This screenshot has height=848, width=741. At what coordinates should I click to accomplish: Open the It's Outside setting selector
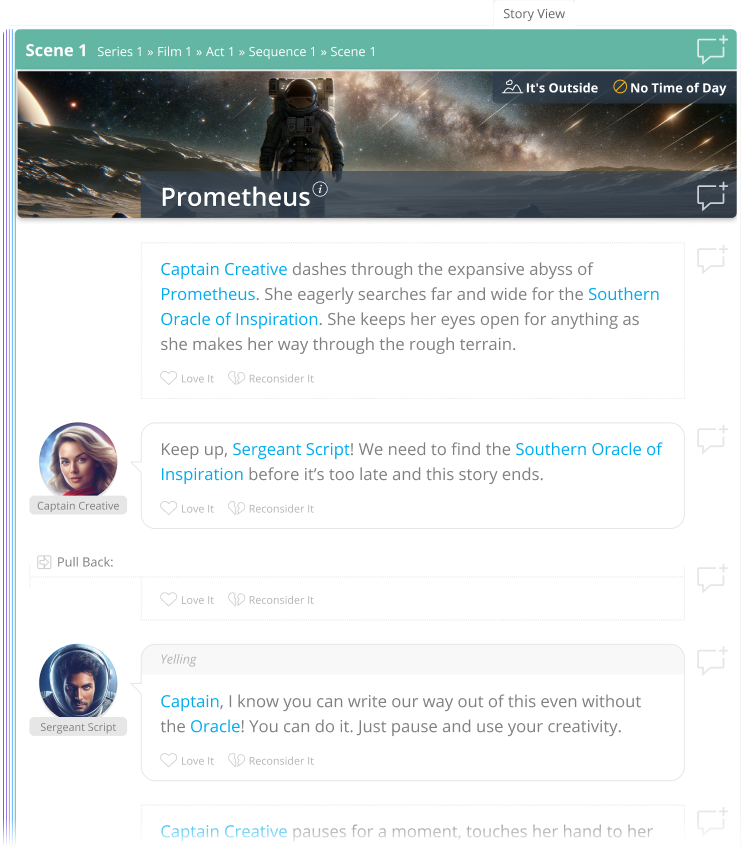[x=550, y=88]
